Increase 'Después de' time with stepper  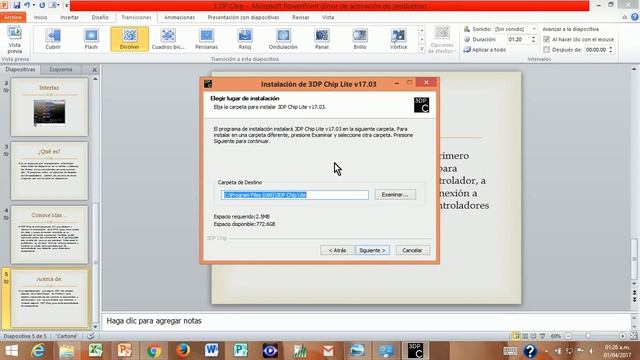coord(611,48)
